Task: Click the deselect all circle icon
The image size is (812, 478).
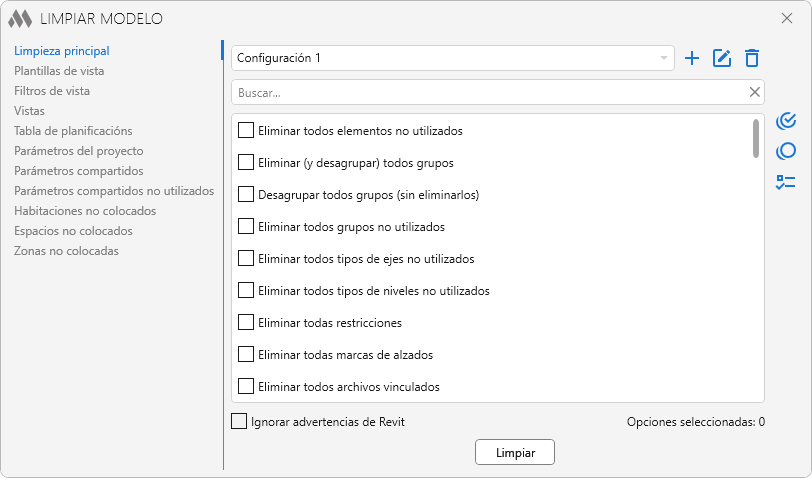Action: pos(786,151)
